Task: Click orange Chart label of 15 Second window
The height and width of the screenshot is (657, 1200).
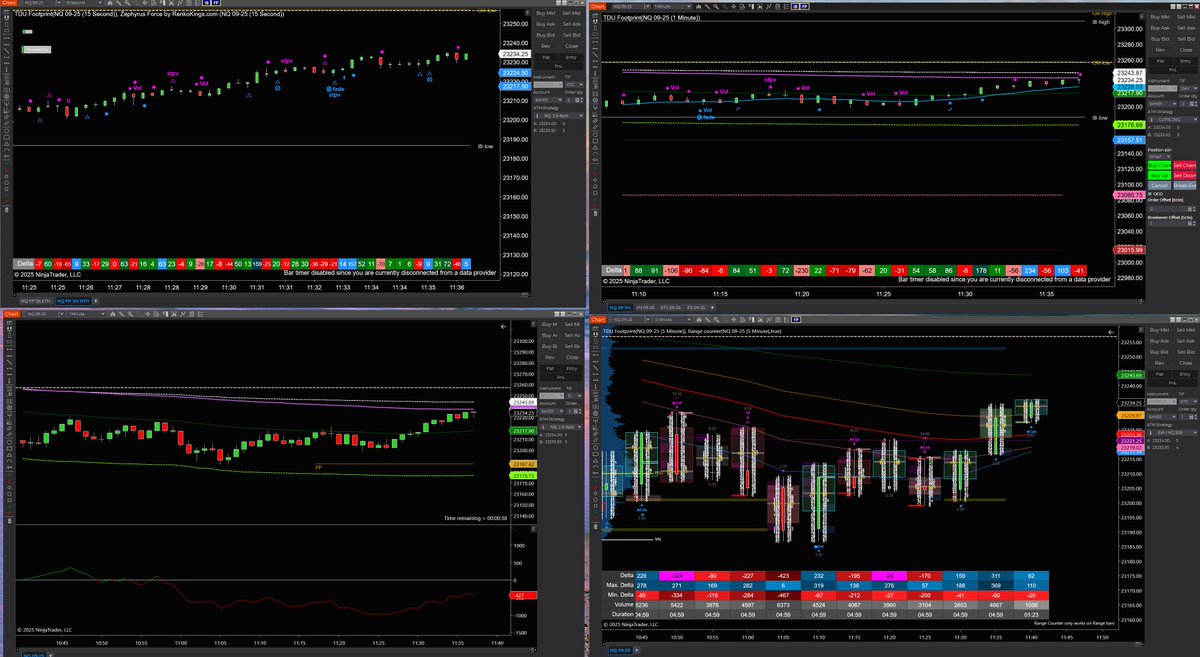Action: (x=10, y=4)
